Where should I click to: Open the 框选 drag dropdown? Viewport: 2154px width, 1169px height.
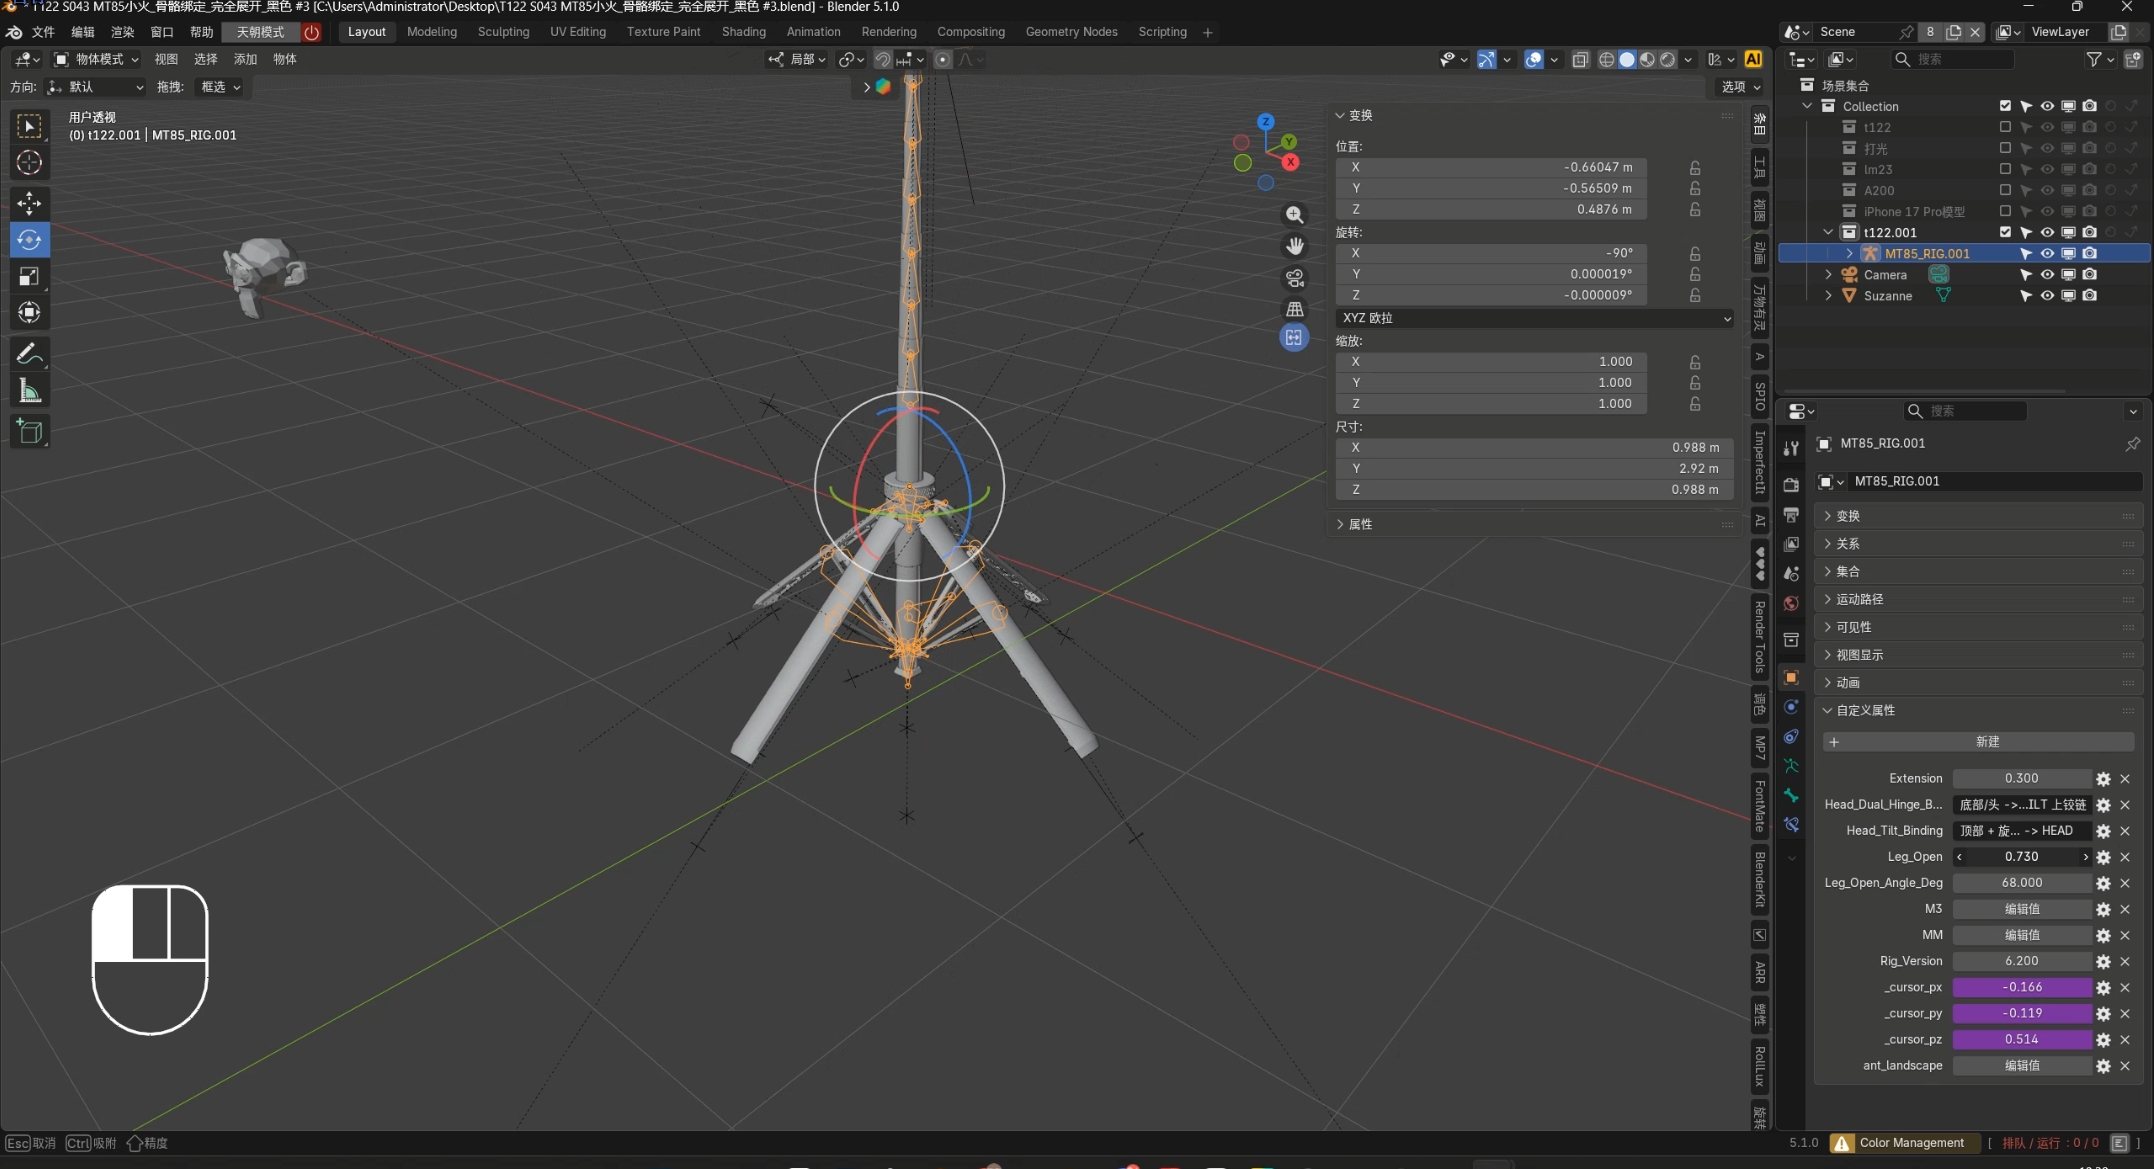tap(220, 88)
